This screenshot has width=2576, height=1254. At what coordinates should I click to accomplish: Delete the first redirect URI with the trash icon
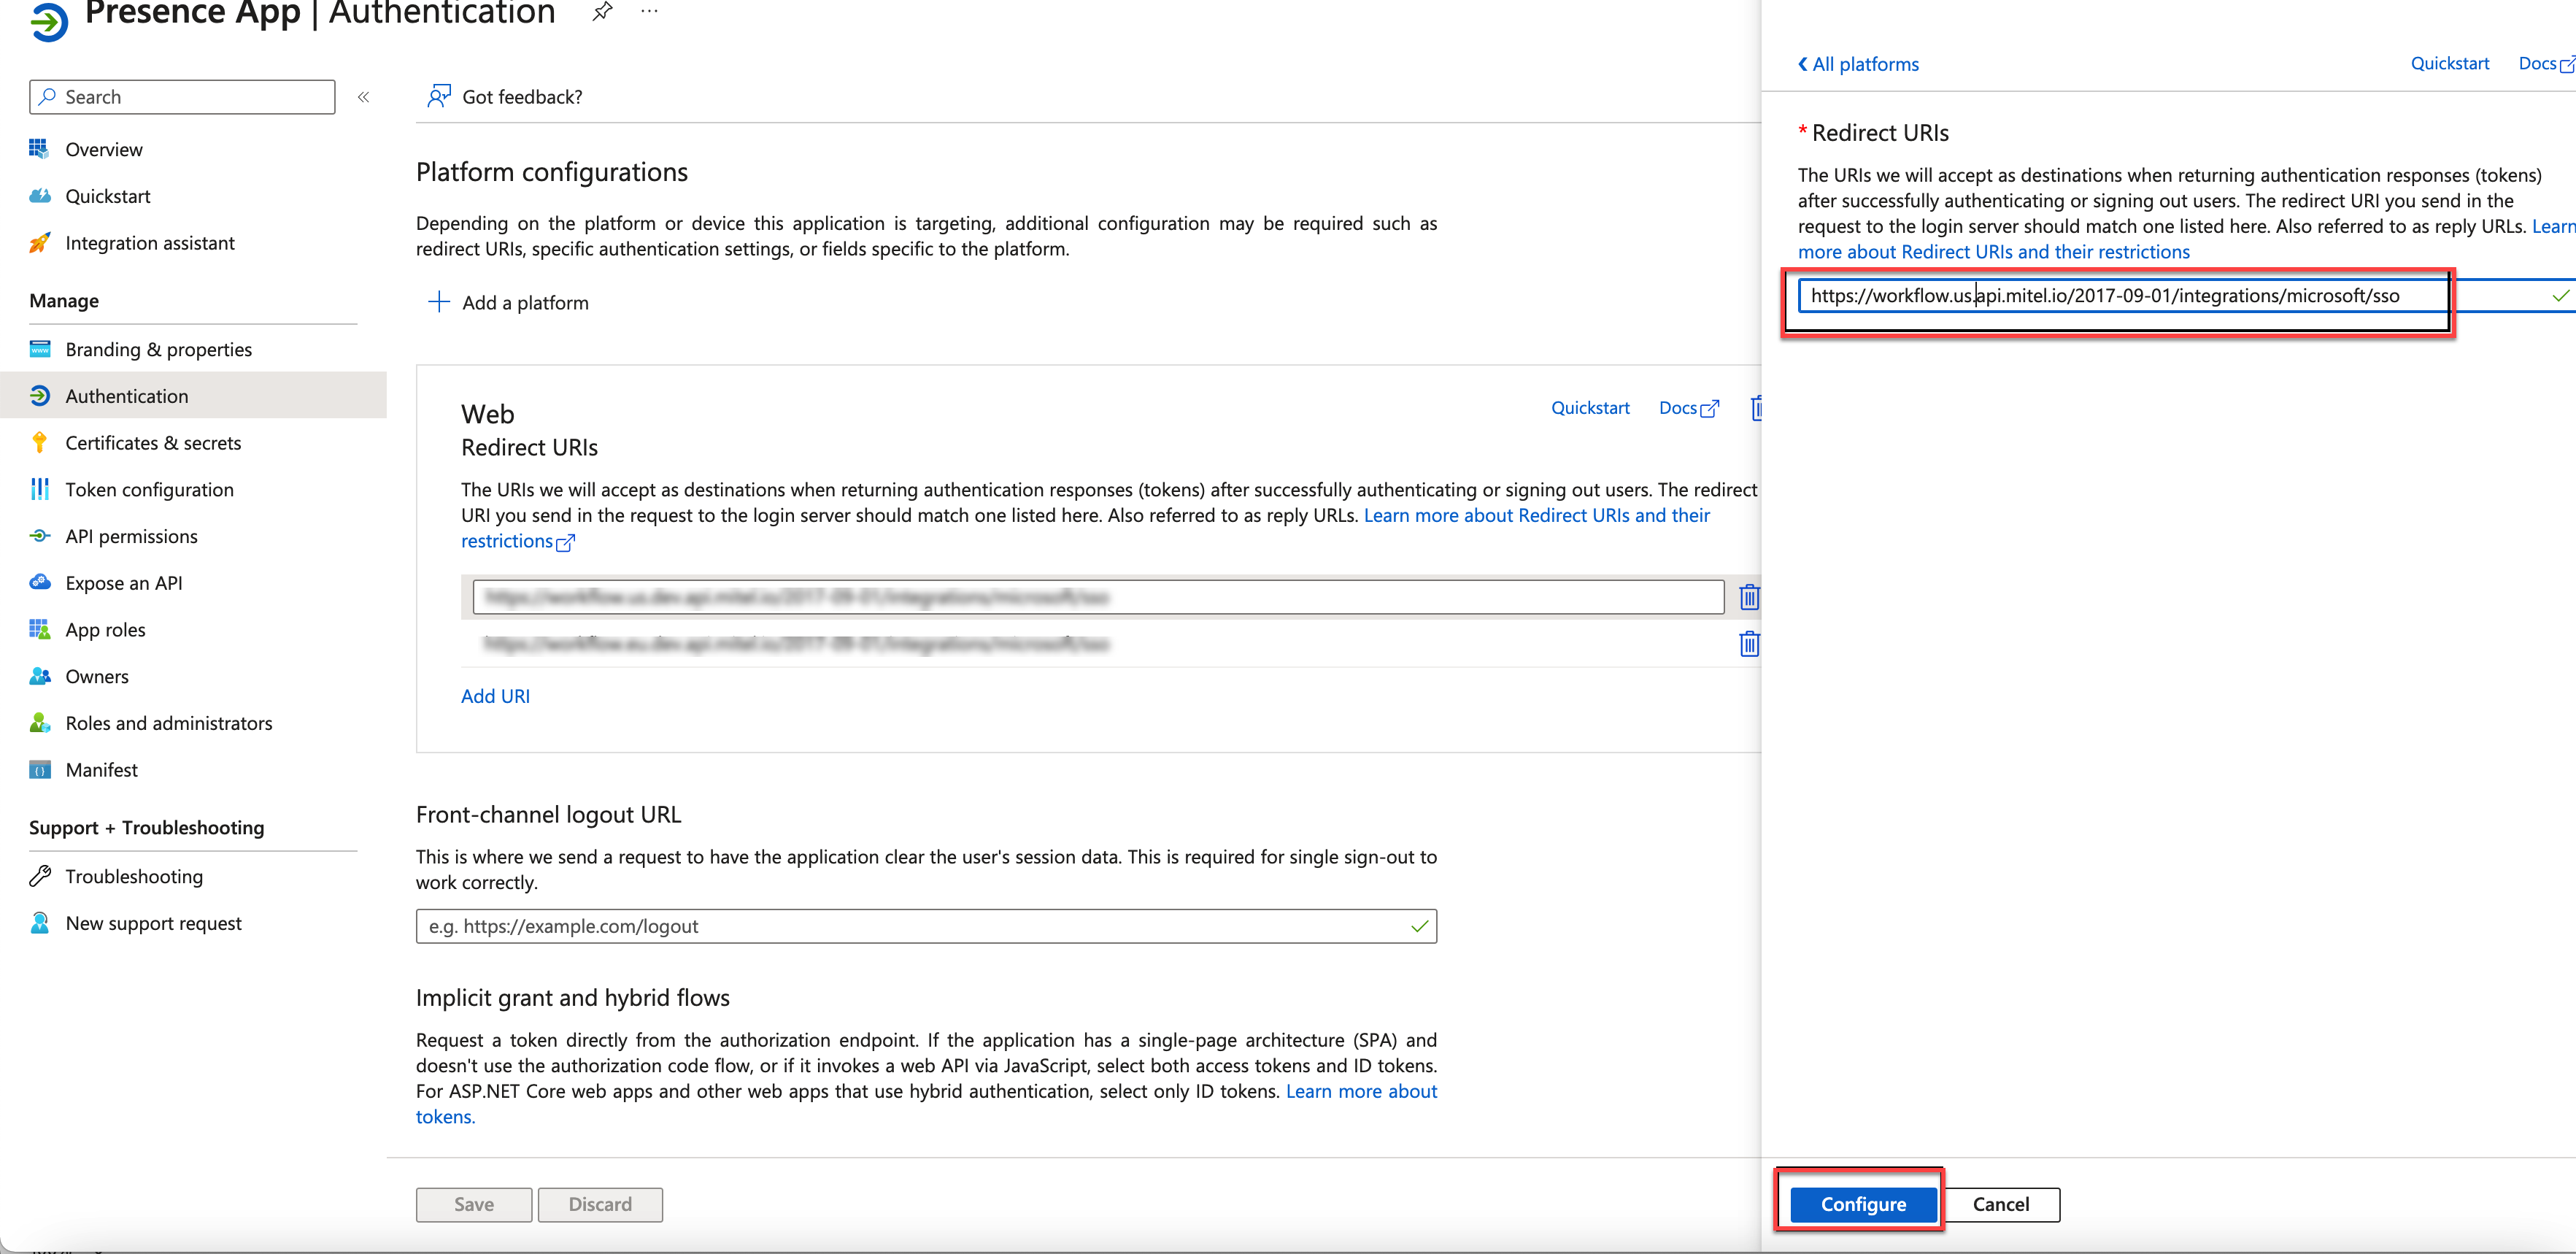(x=1748, y=597)
